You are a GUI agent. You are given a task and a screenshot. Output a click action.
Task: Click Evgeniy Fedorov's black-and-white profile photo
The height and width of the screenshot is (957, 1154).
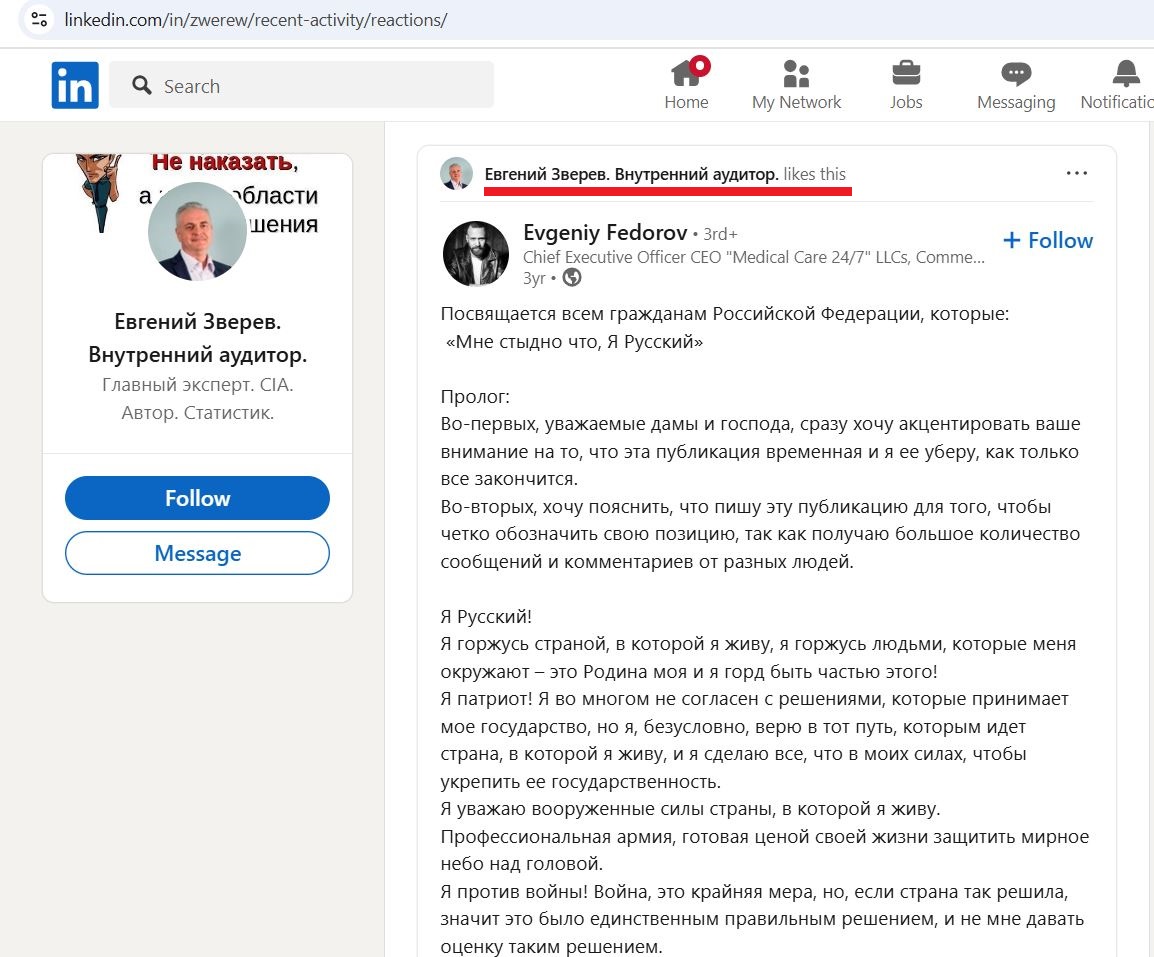475,253
